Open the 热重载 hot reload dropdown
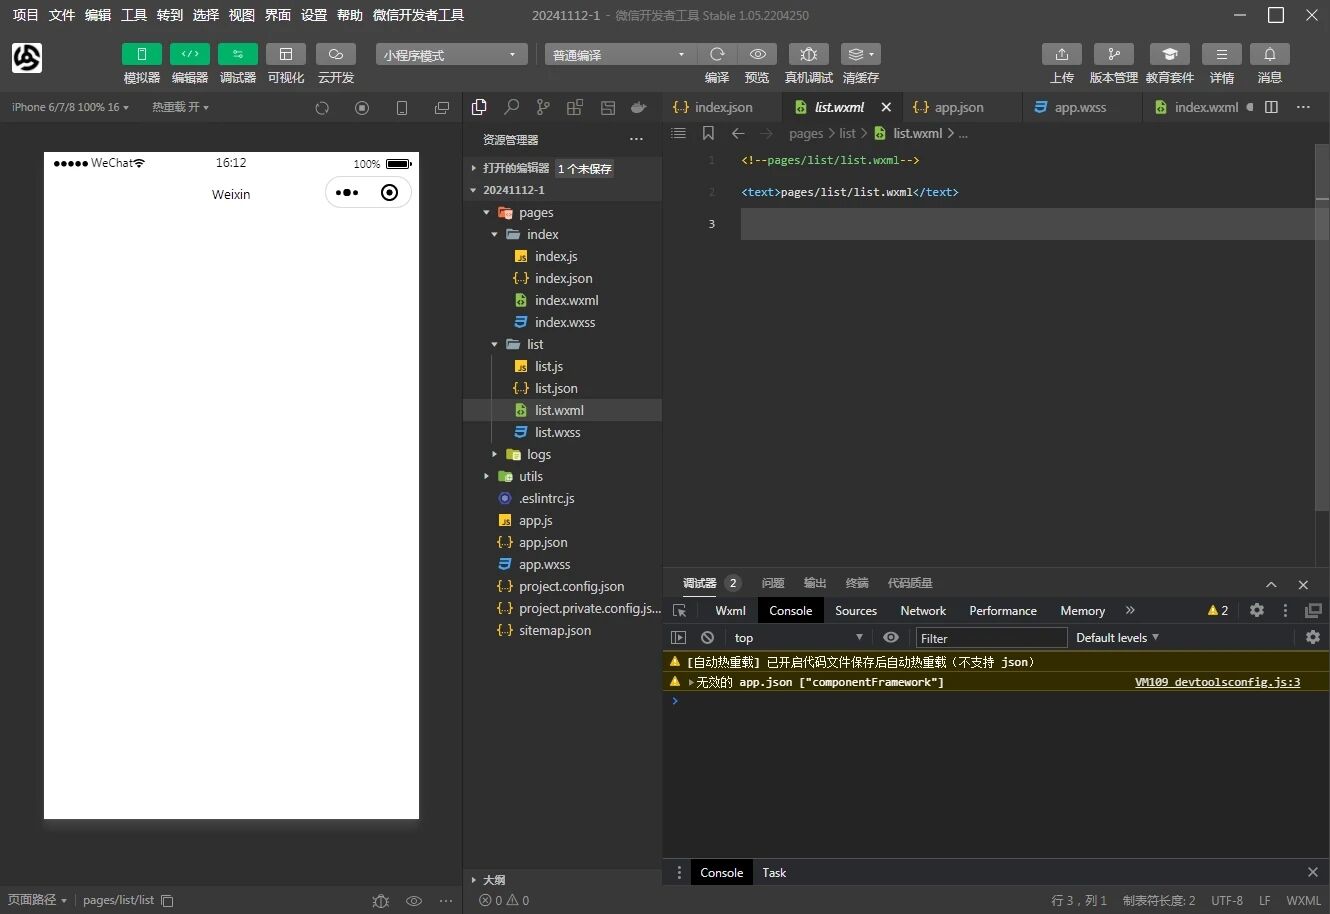Image resolution: width=1330 pixels, height=914 pixels. (x=180, y=107)
